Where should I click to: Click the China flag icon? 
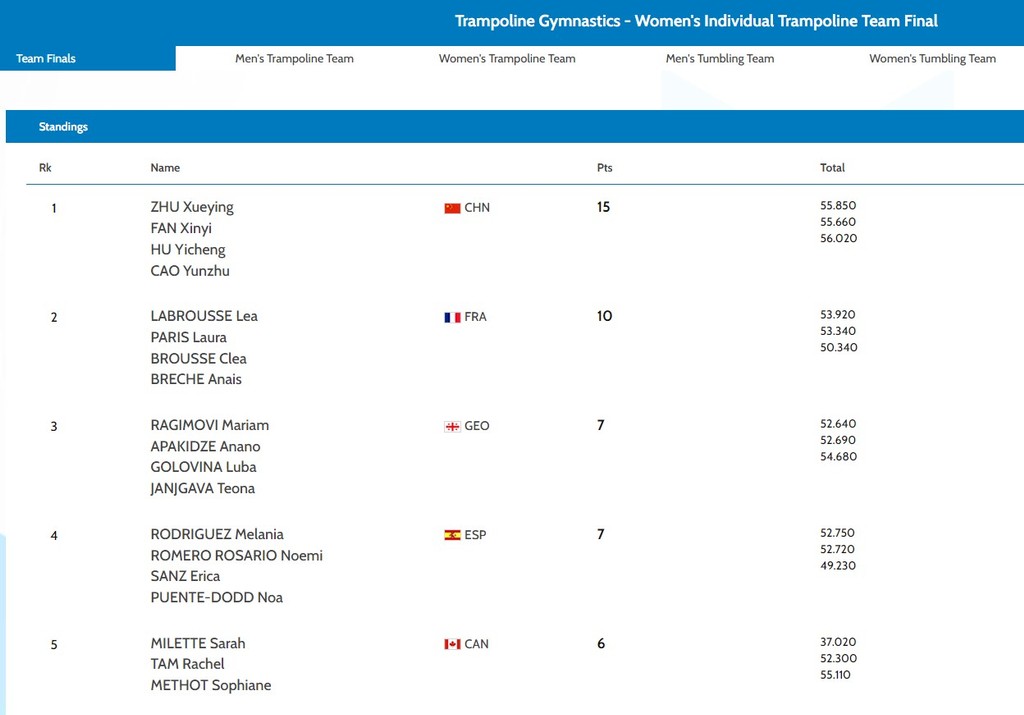click(452, 208)
